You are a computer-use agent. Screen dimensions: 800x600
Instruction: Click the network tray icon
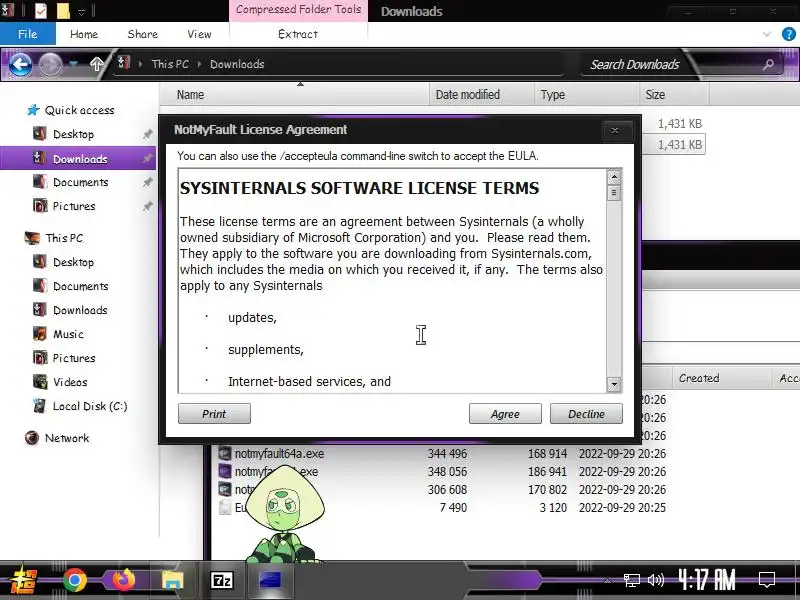point(632,580)
